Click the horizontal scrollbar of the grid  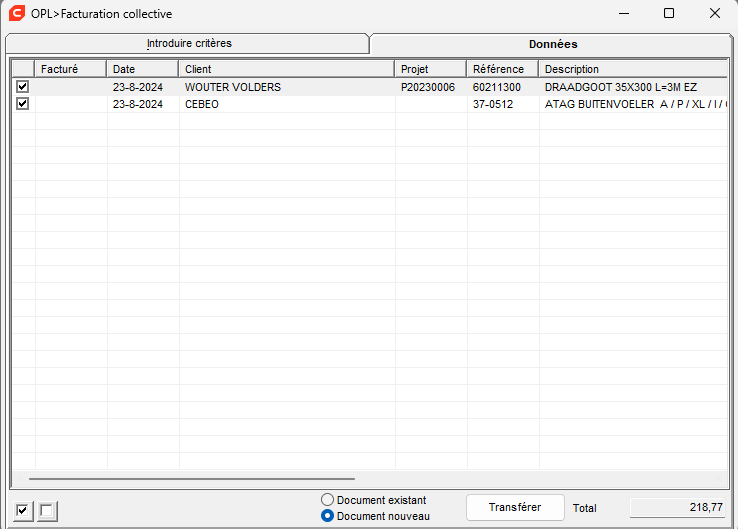192,479
